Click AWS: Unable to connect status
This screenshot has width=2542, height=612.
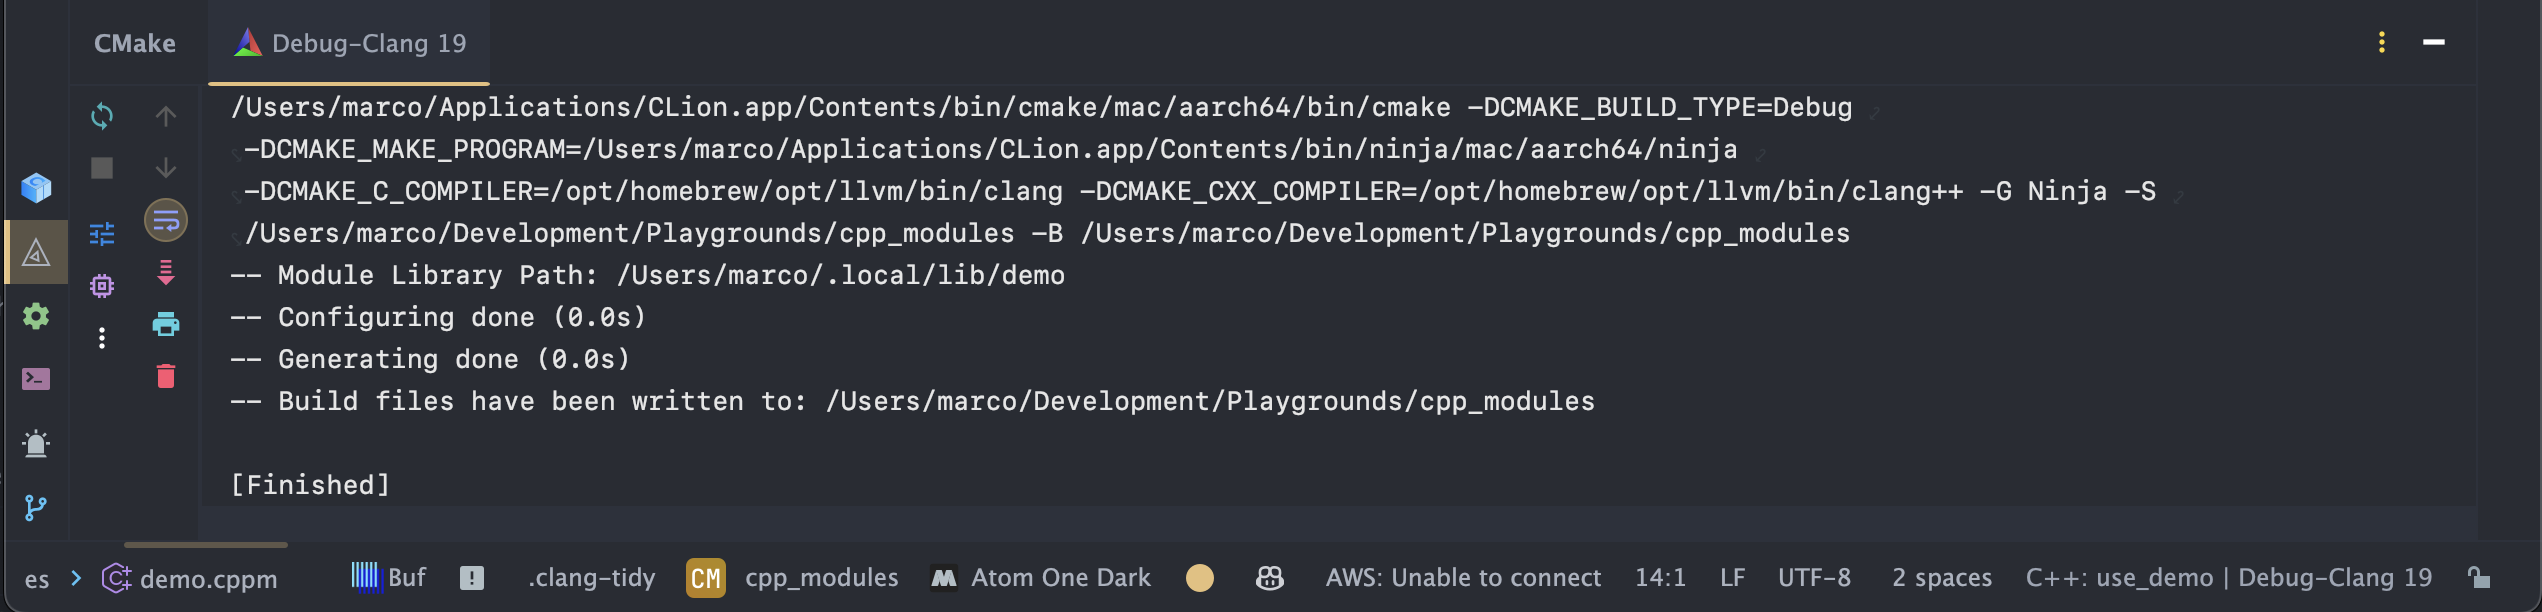pos(1463,578)
